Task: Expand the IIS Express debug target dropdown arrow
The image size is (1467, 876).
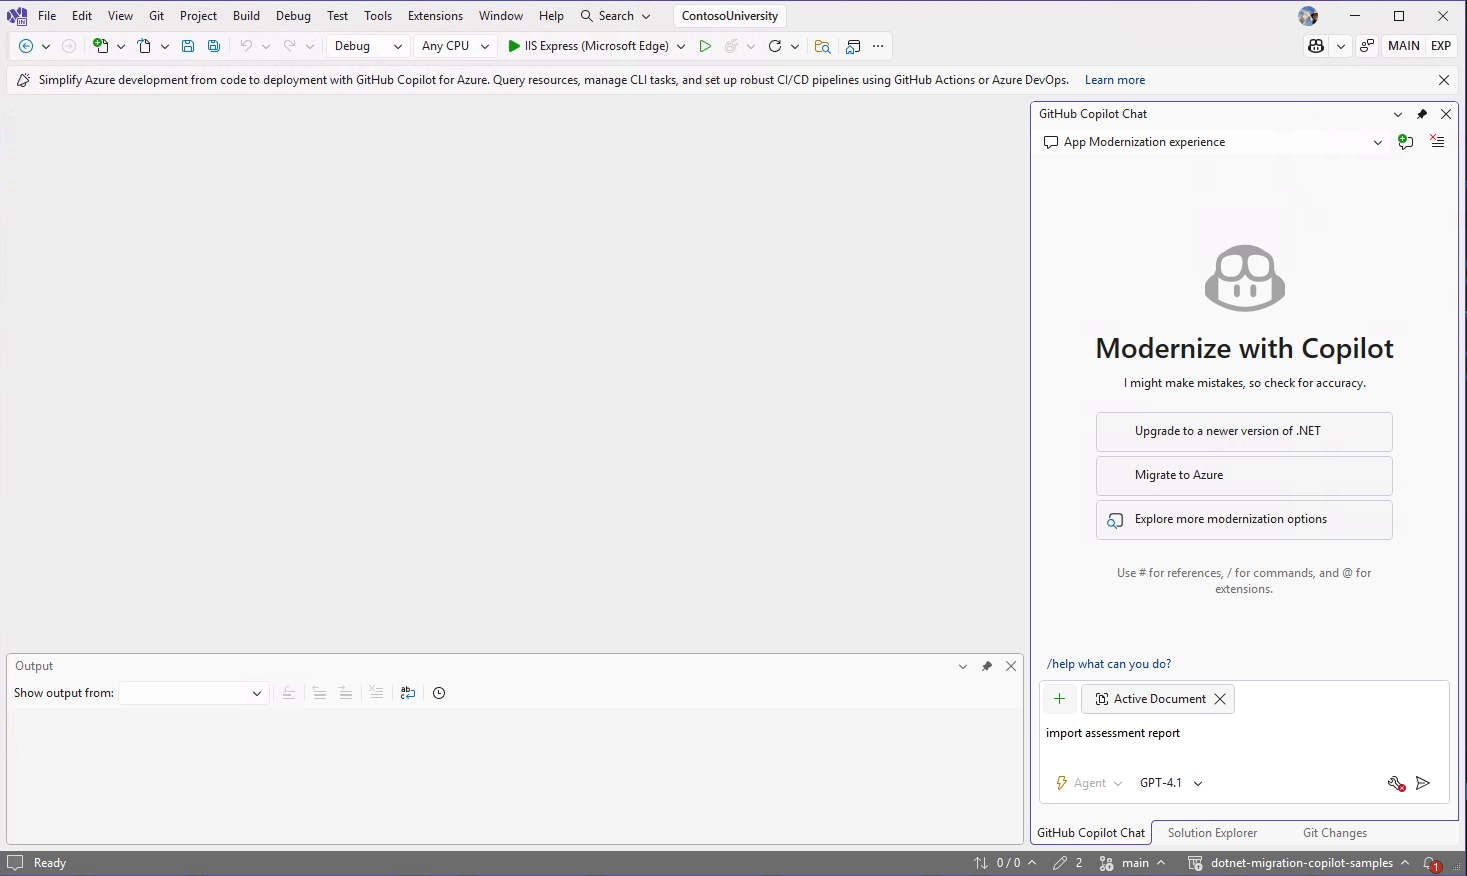Action: click(x=681, y=46)
